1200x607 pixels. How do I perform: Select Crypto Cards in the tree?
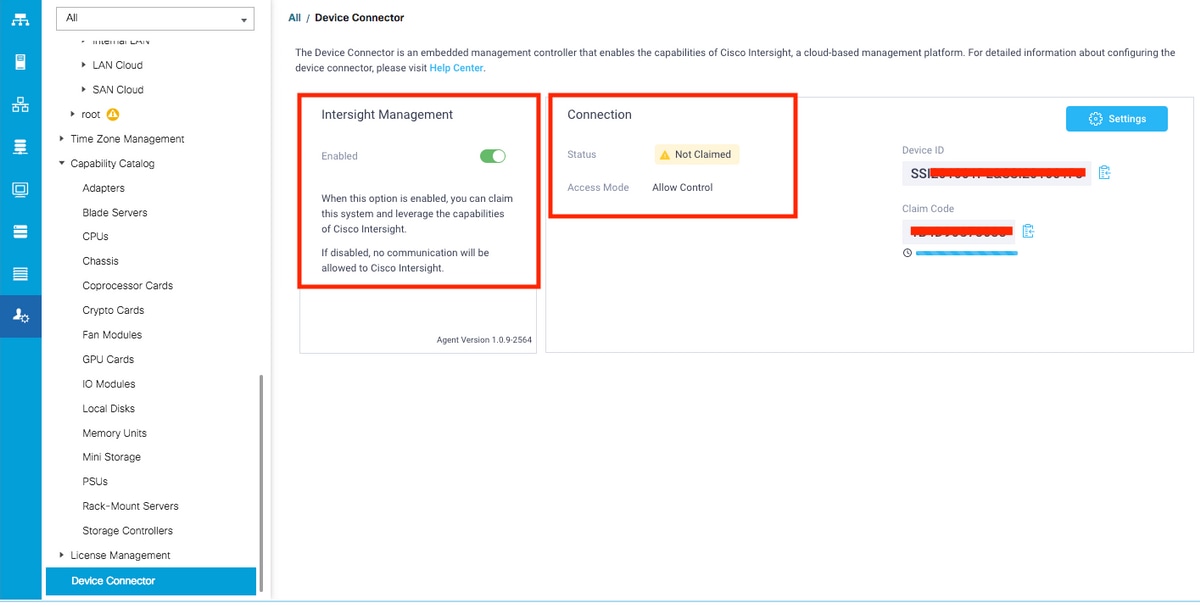114,310
